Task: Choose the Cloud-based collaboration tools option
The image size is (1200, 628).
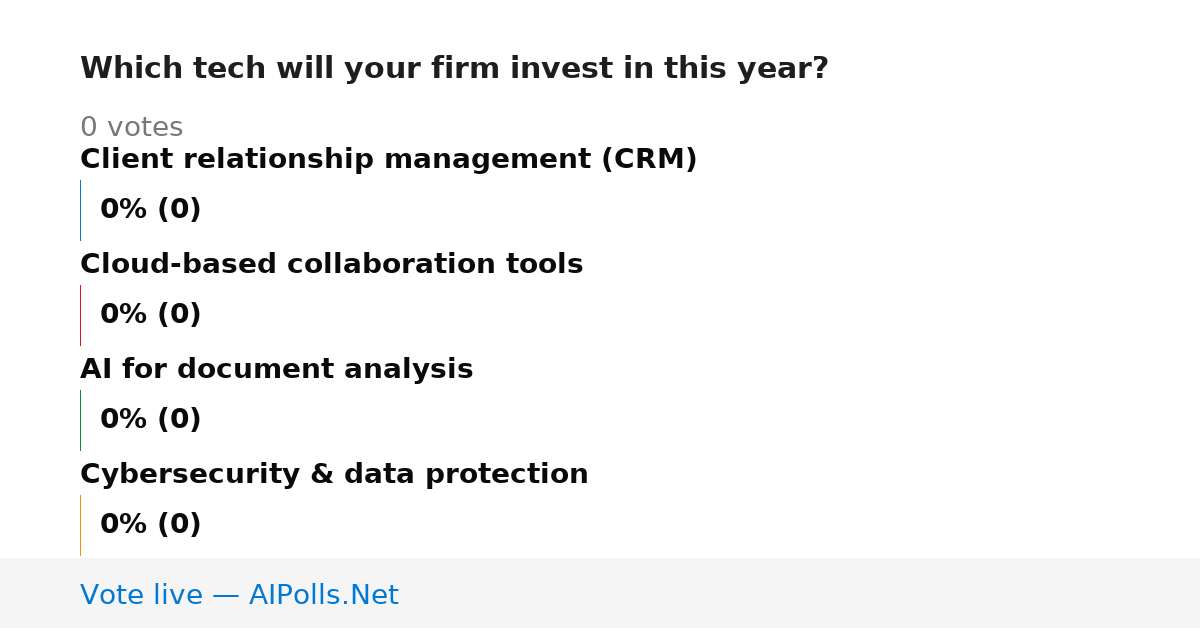Action: click(x=331, y=265)
